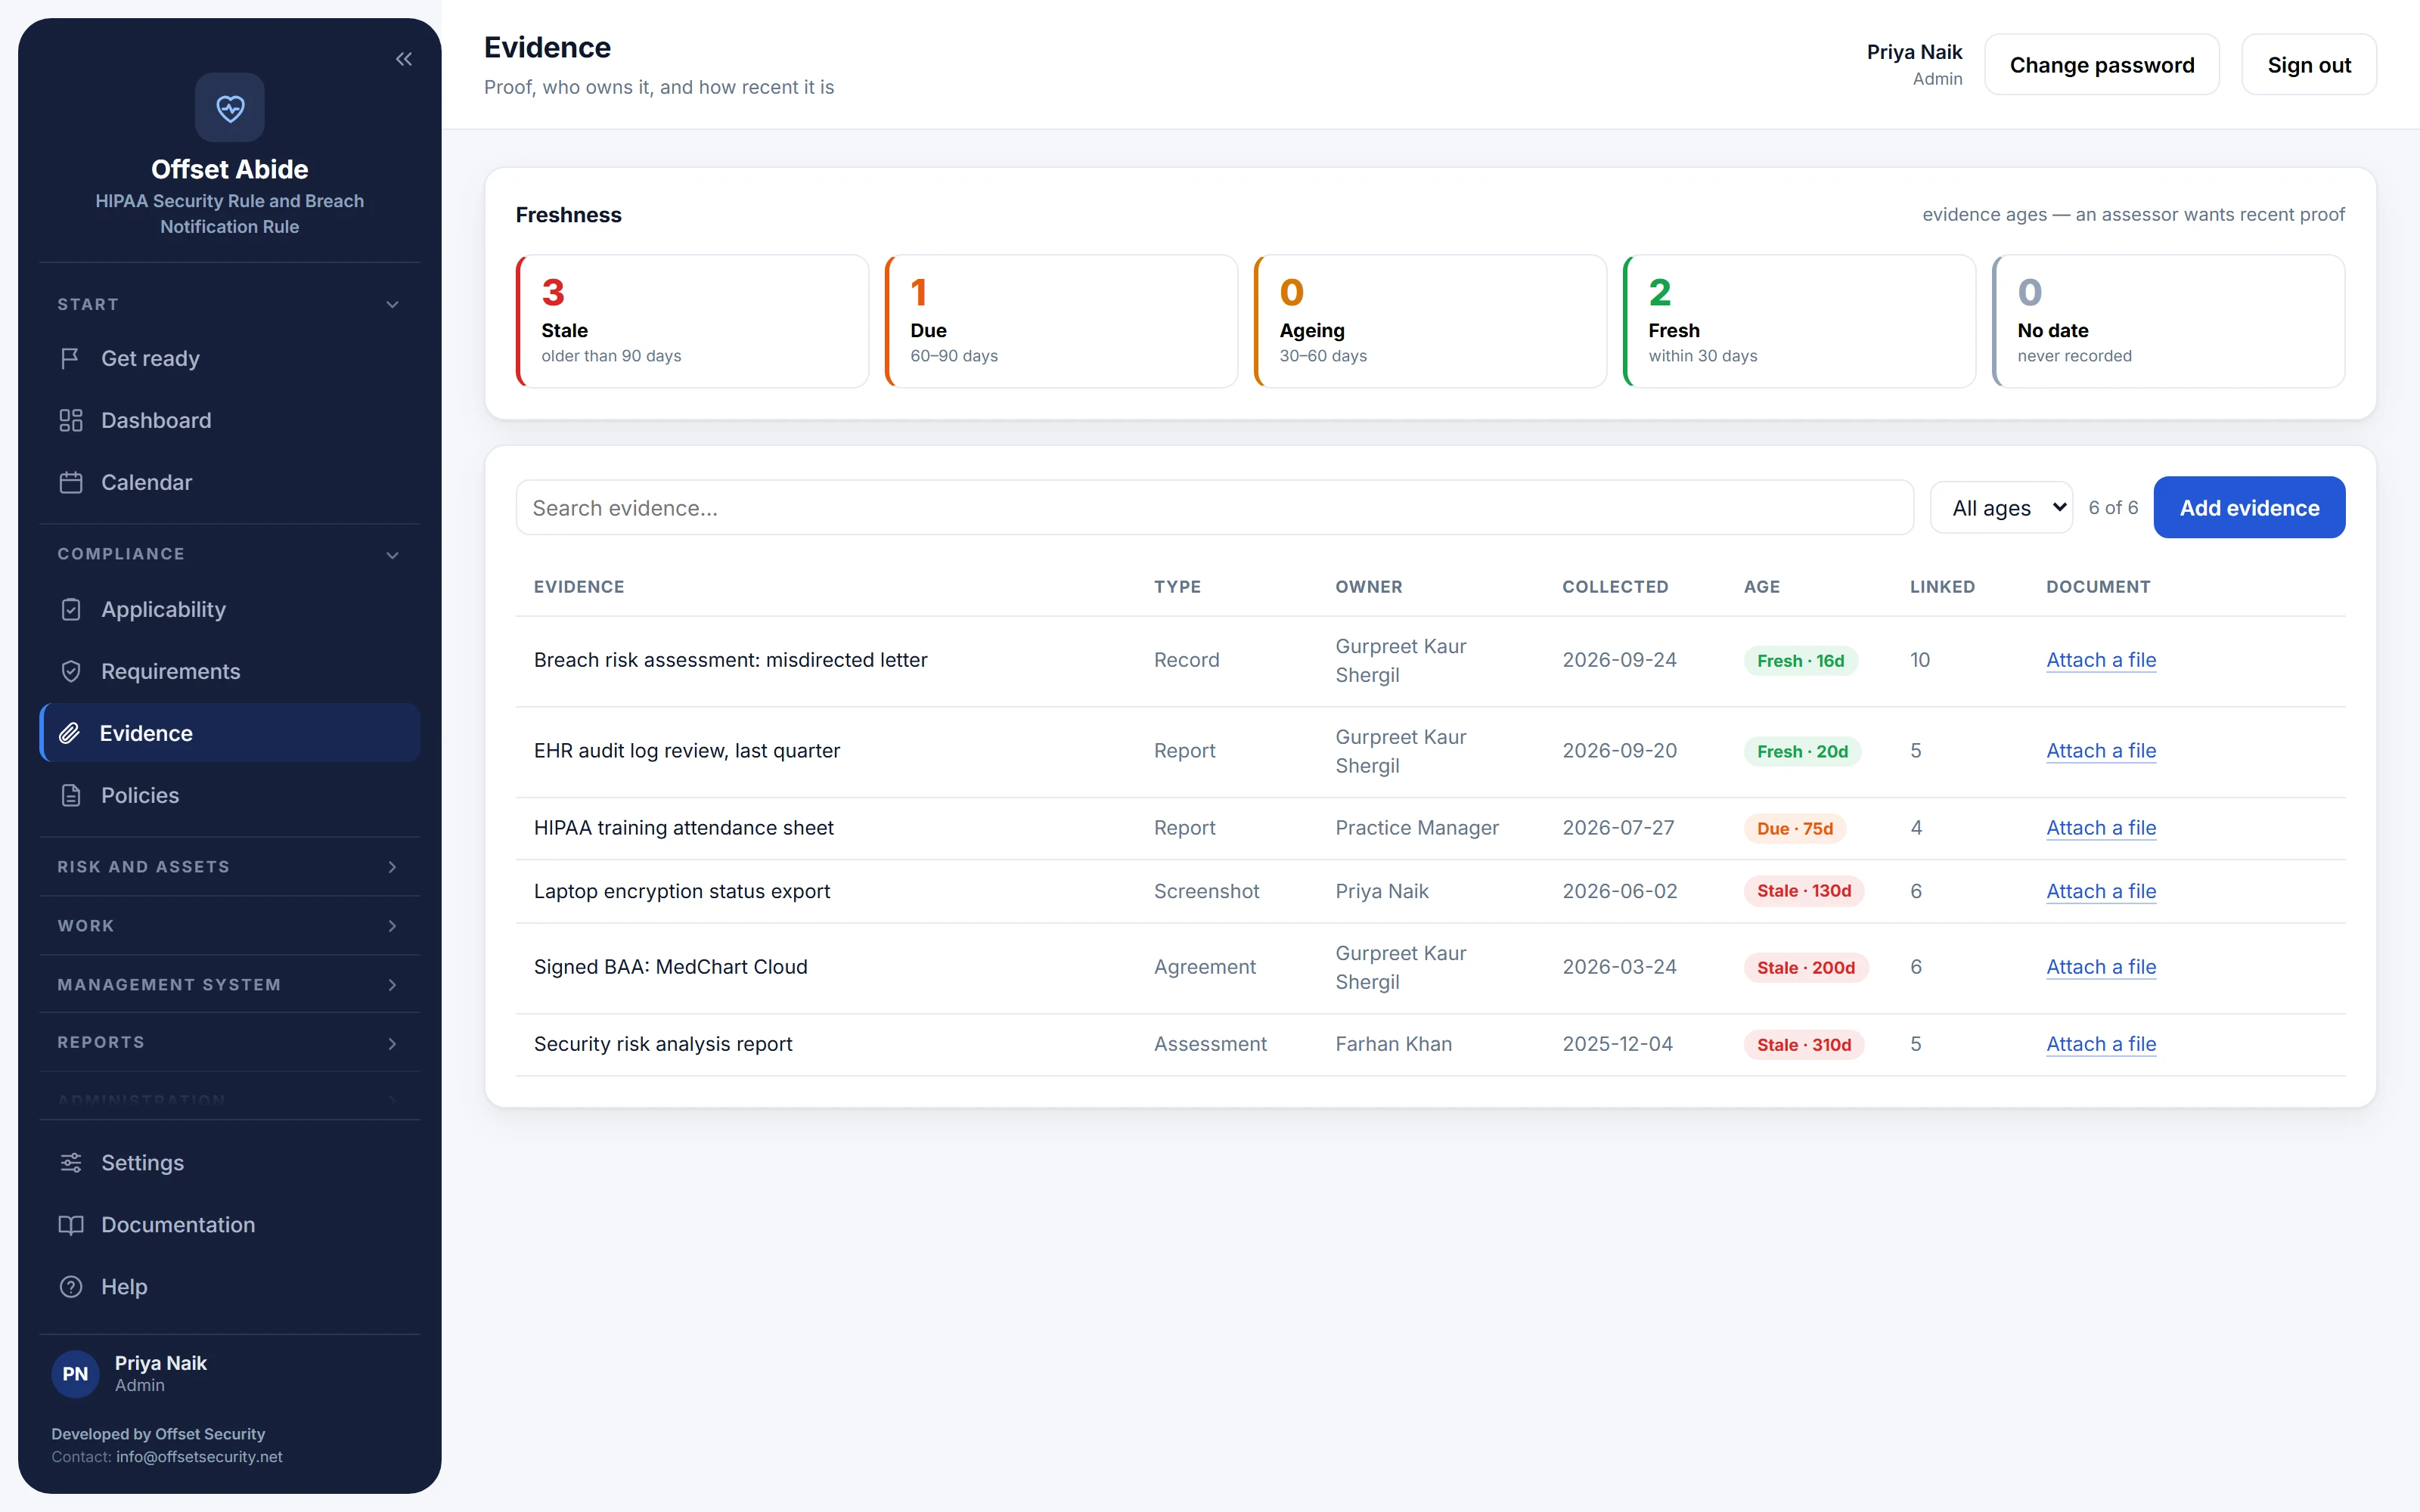Image resolution: width=2420 pixels, height=1512 pixels.
Task: Attach a file for Laptop encryption status export
Action: tap(2101, 890)
